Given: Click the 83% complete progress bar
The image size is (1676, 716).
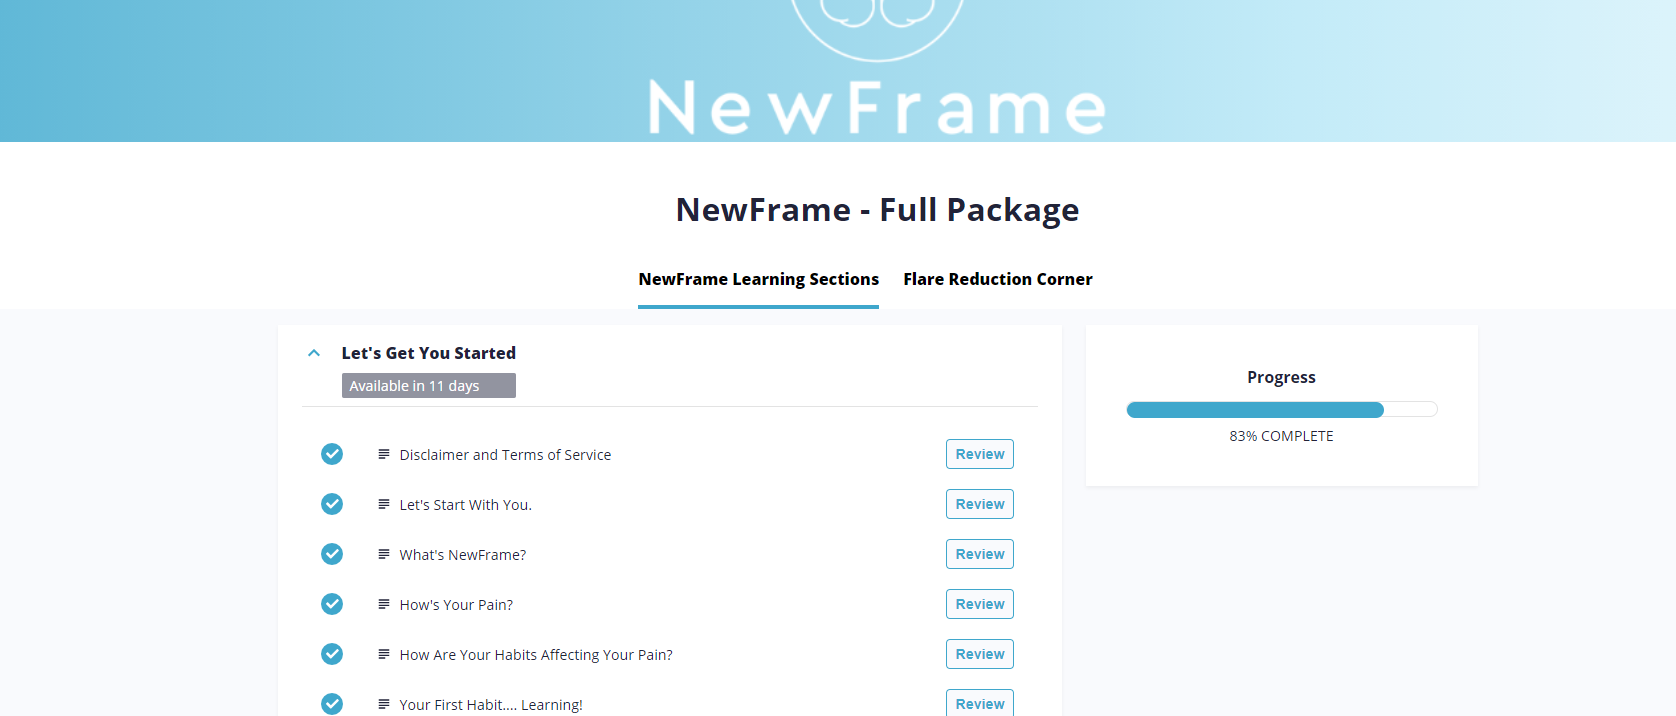Looking at the screenshot, I should [1281, 409].
